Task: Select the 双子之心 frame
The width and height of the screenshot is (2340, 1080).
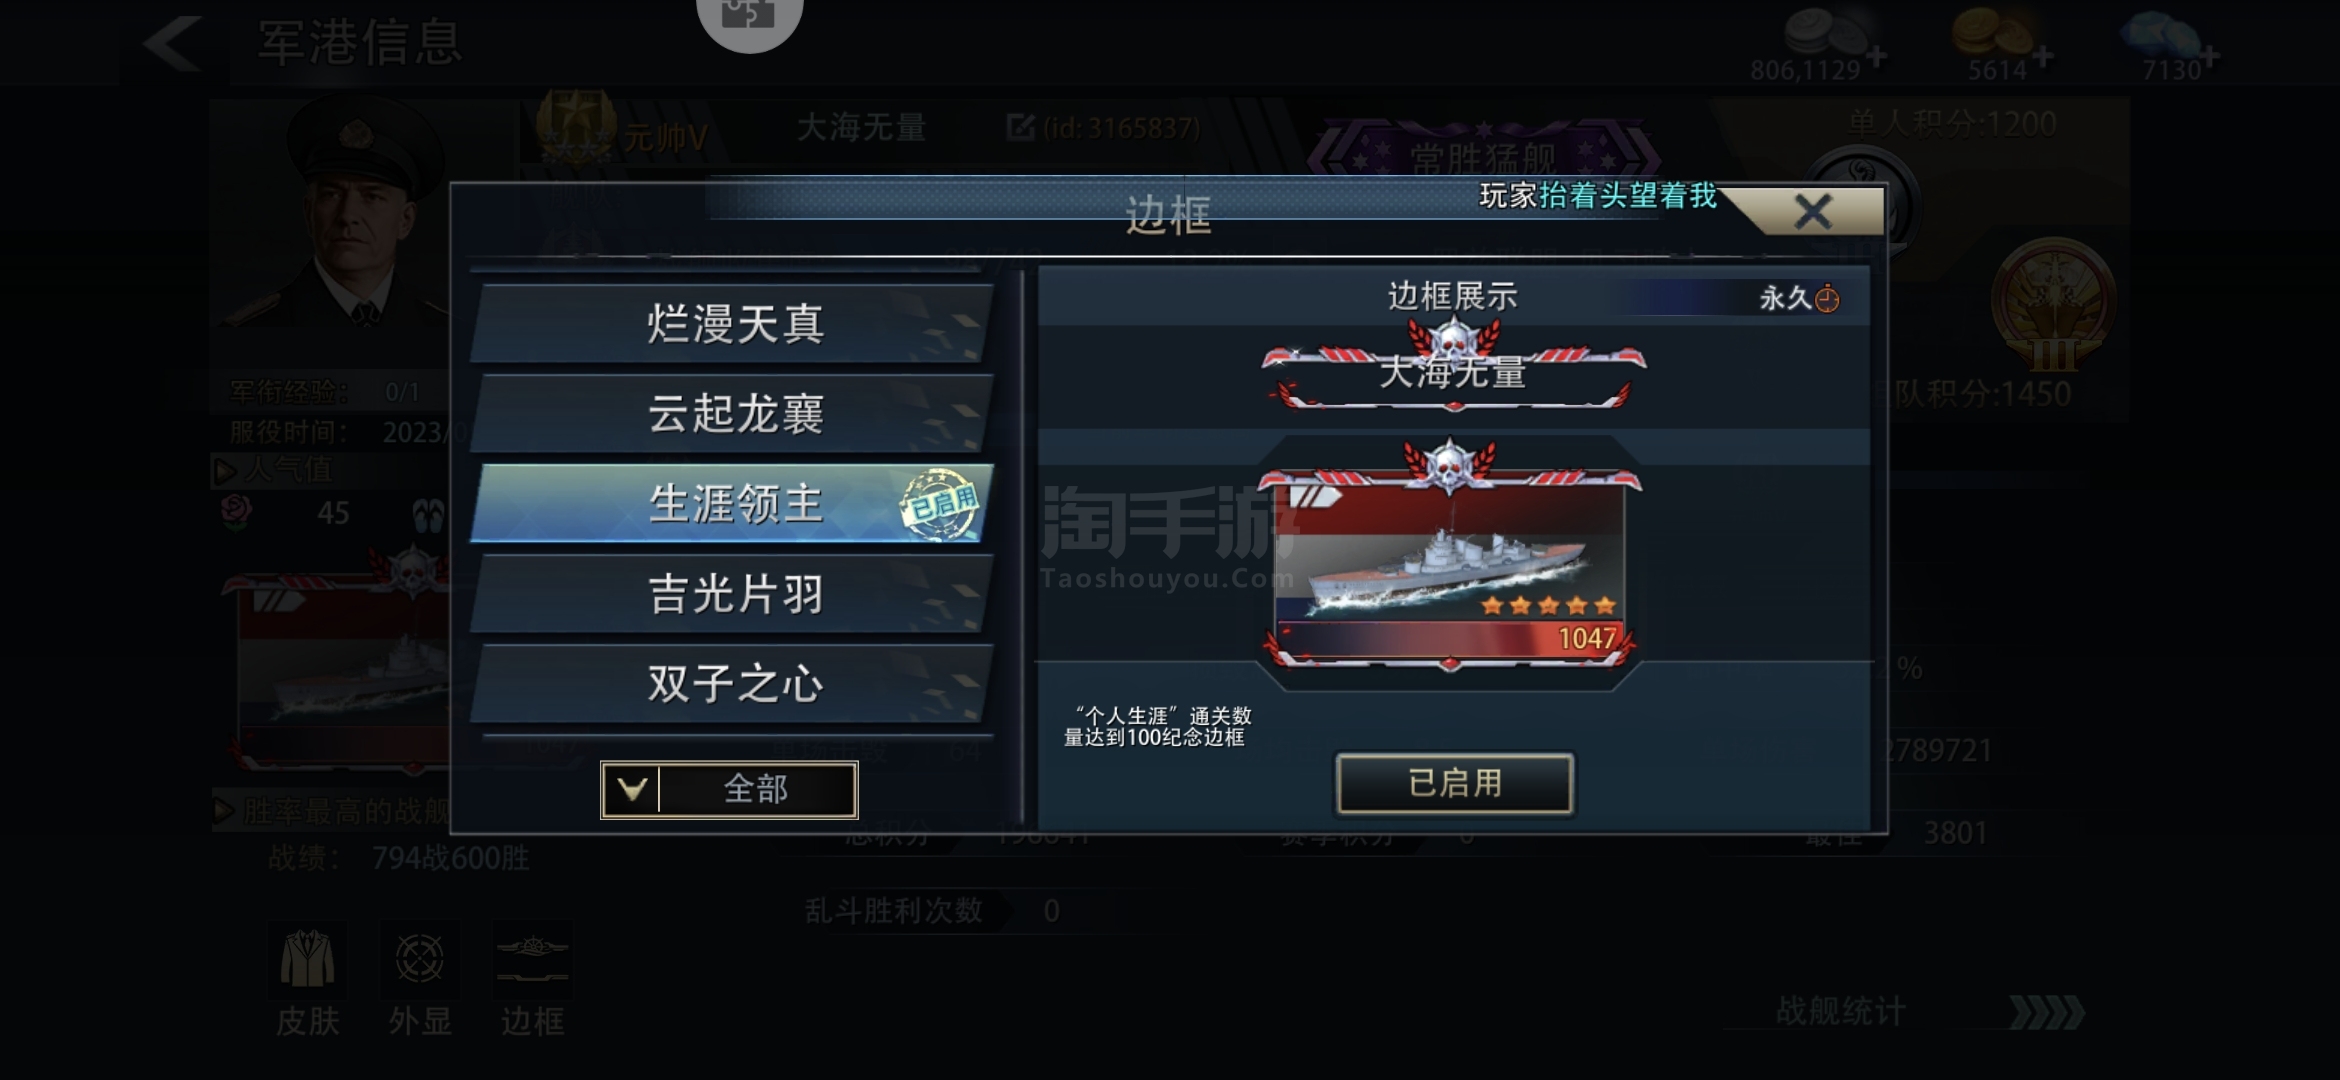Action: [x=733, y=683]
